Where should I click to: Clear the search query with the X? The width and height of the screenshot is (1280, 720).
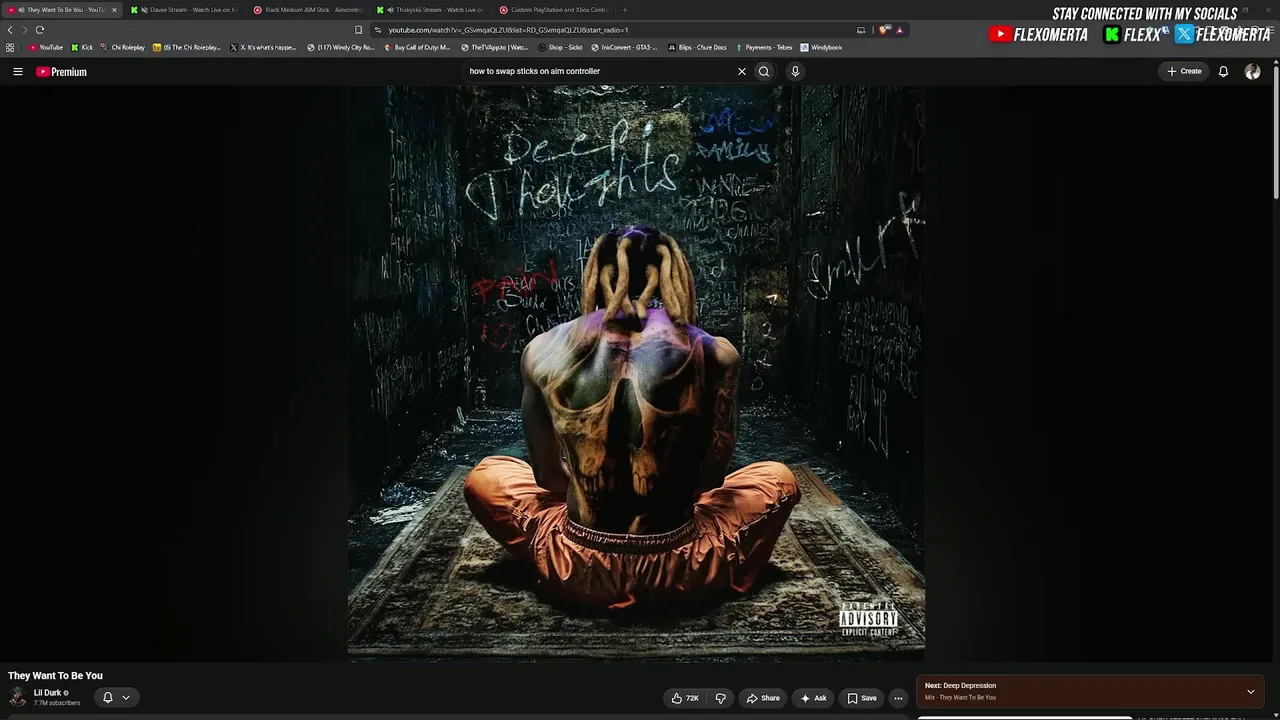tap(742, 72)
